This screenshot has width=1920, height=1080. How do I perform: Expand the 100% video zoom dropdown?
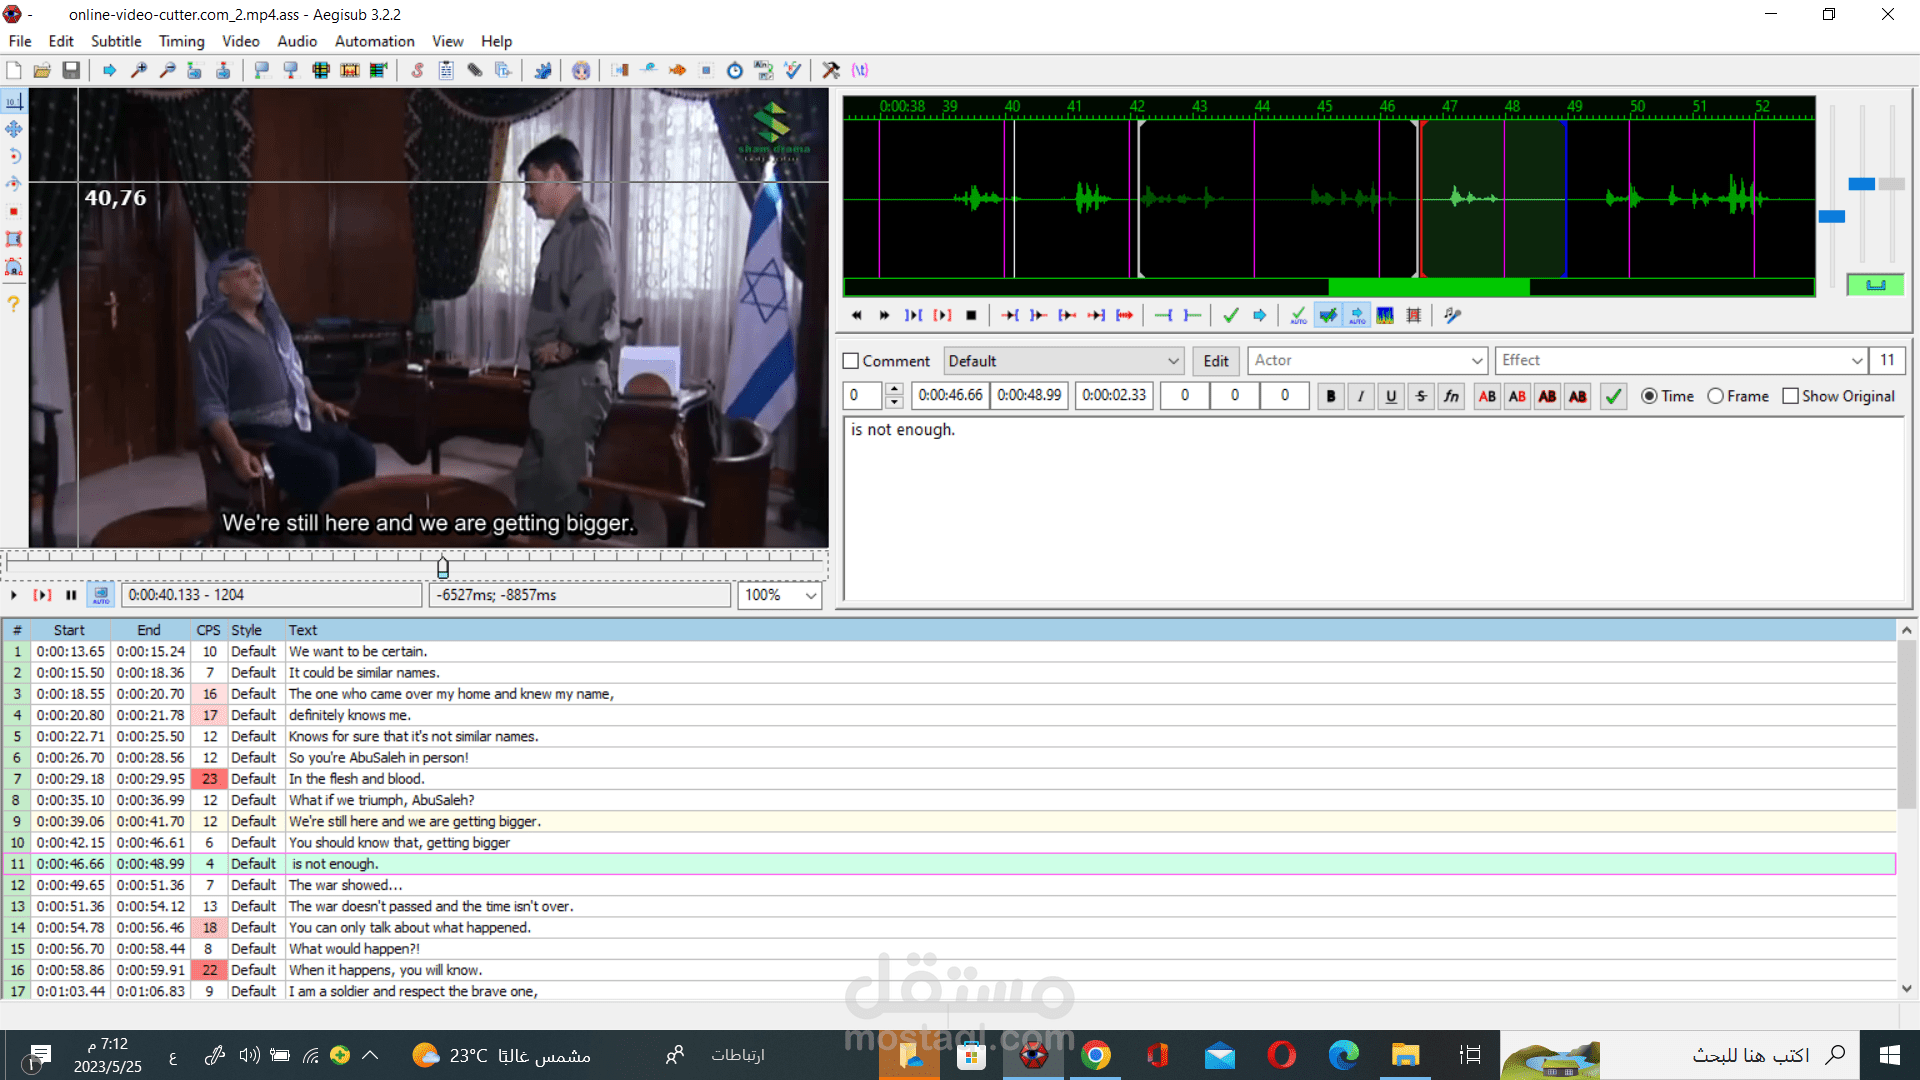point(810,595)
